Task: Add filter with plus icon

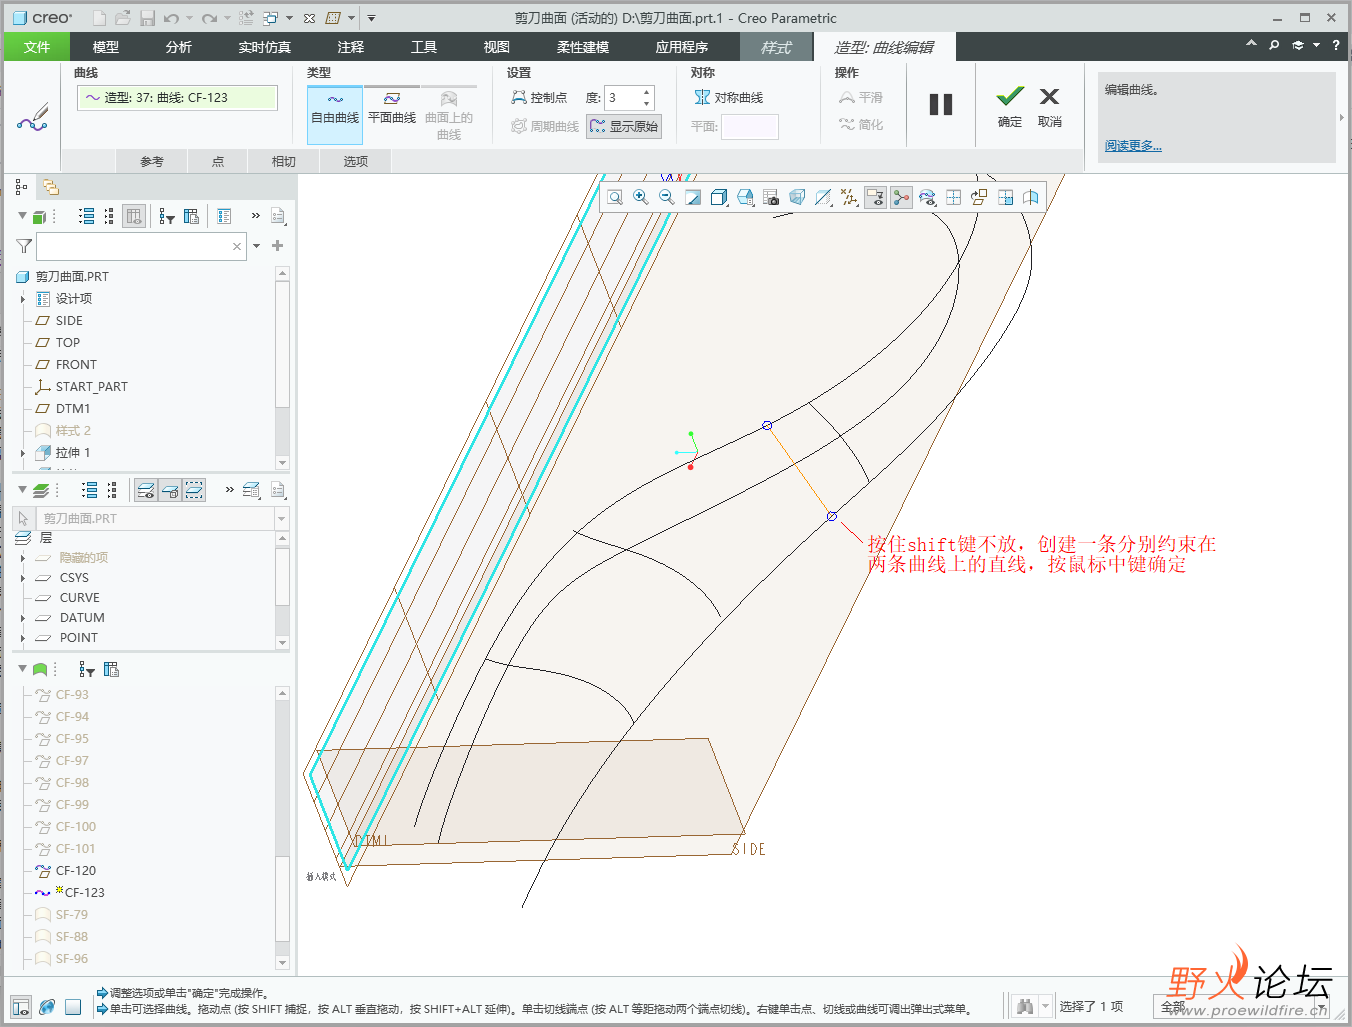Action: pos(278,246)
